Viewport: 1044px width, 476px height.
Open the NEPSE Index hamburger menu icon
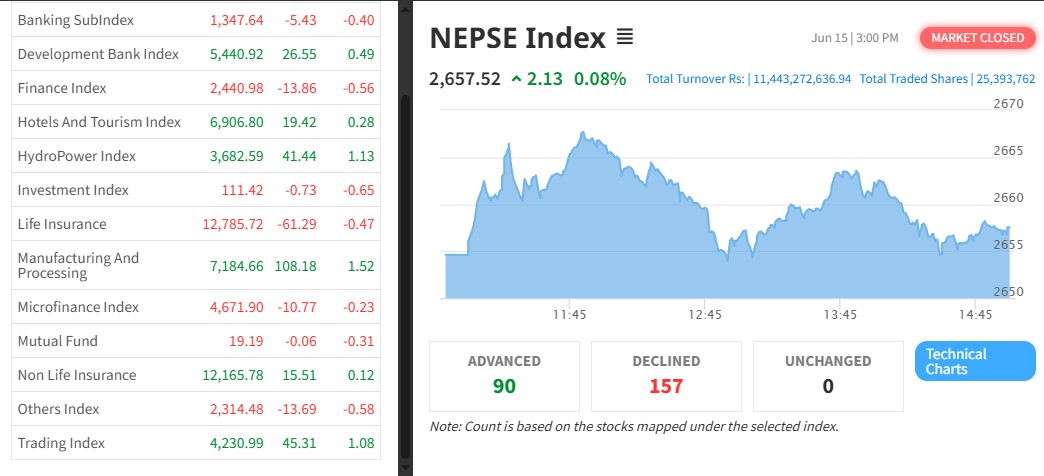coord(625,38)
